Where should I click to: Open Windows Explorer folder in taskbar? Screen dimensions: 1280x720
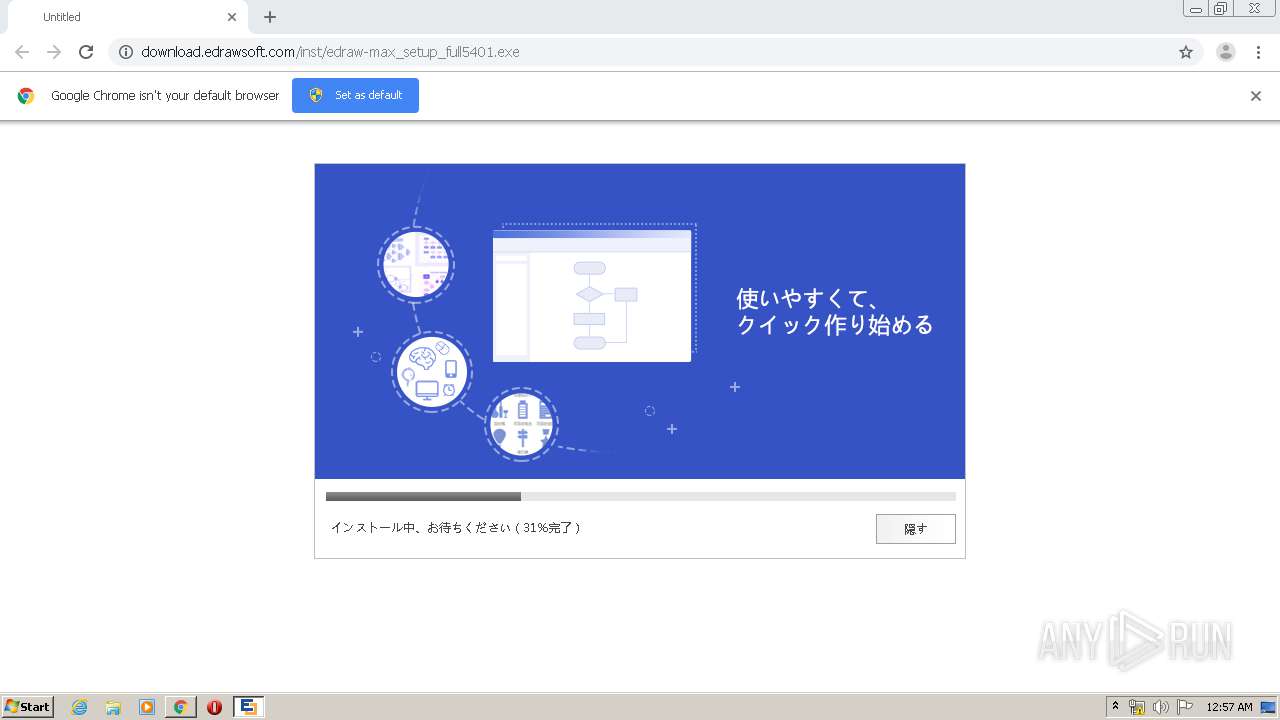[113, 707]
